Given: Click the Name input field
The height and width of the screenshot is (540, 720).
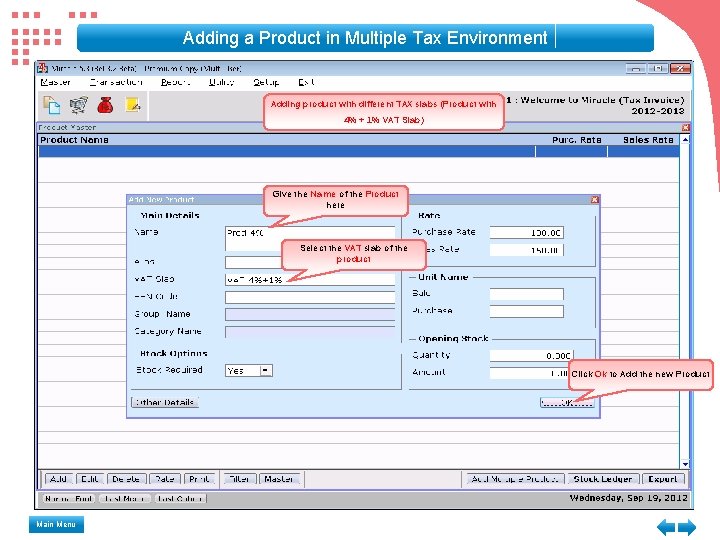Looking at the screenshot, I should pos(310,238).
